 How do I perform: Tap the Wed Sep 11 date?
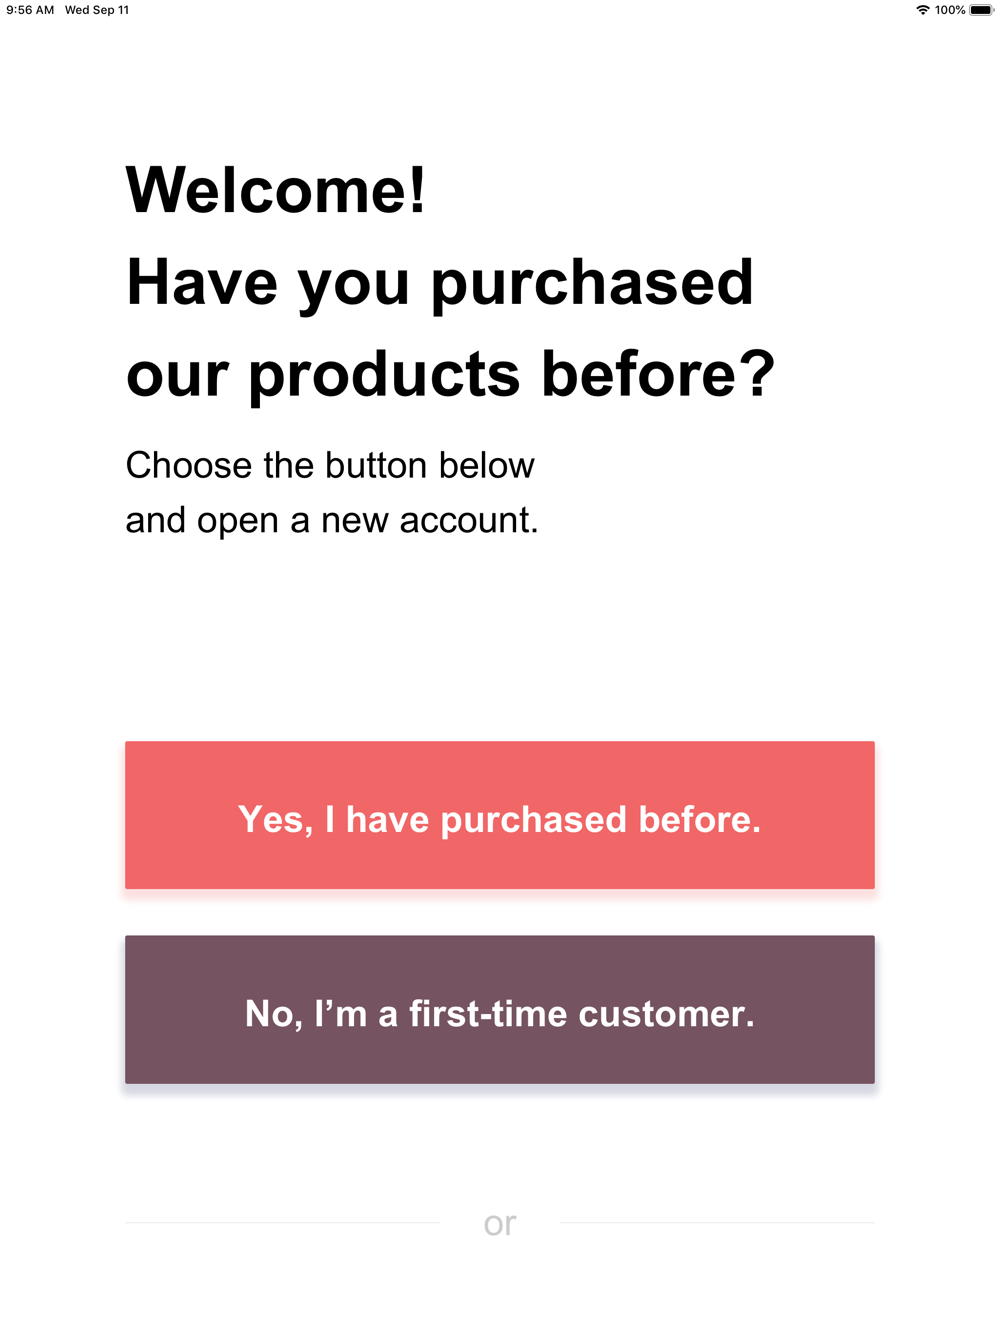coord(97,10)
